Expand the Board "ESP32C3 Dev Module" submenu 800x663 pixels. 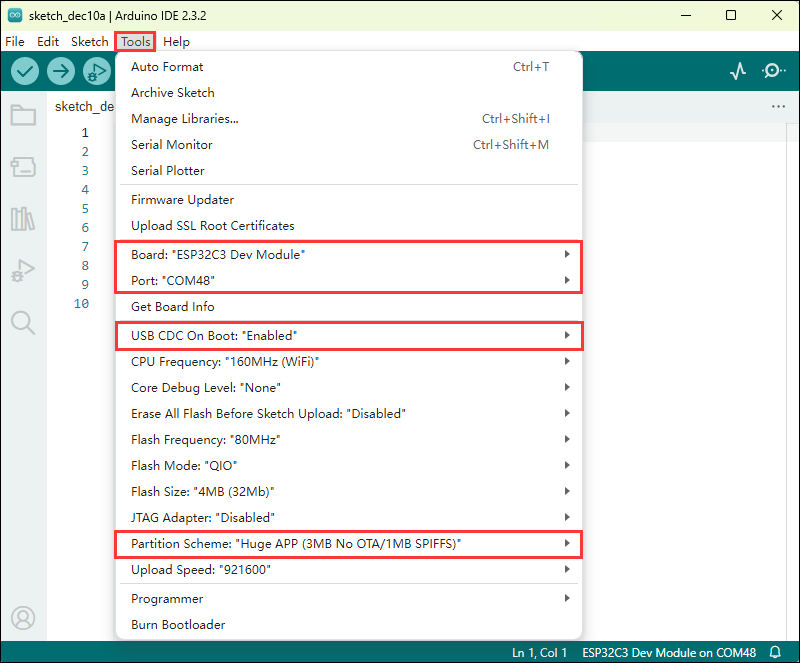[348, 255]
